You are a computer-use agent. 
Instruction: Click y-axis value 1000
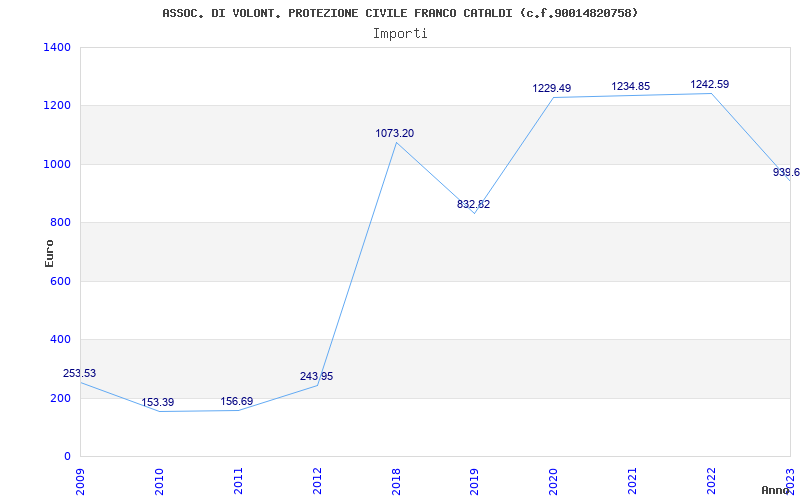point(57,164)
